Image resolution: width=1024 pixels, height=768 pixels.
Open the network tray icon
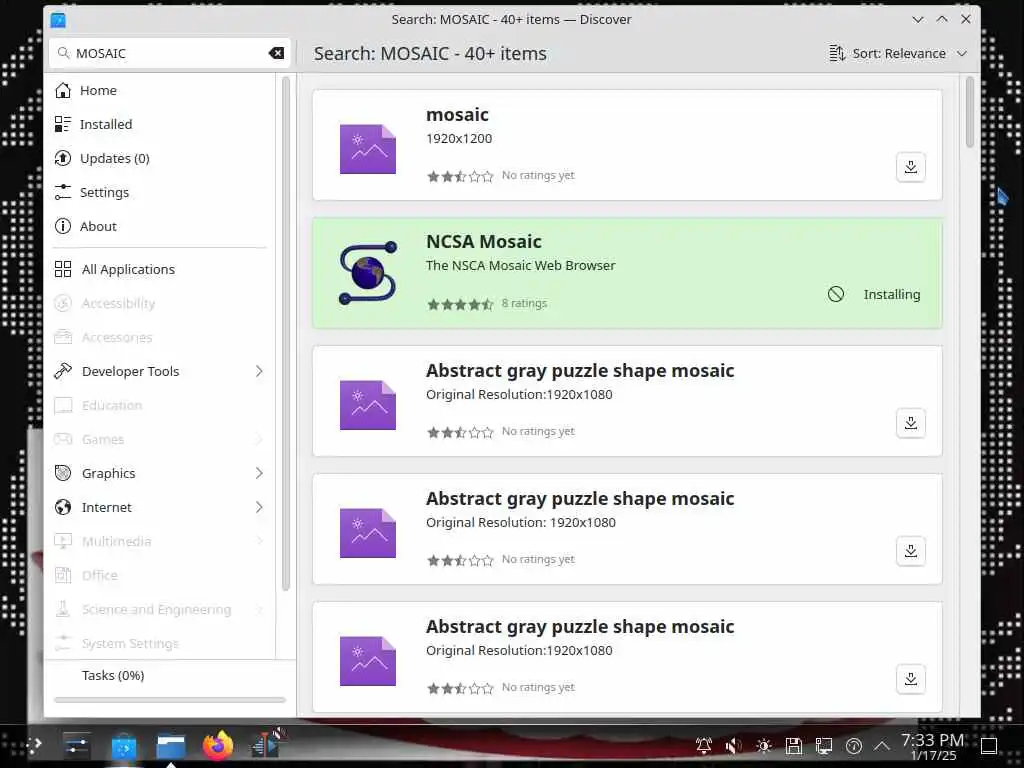click(824, 745)
